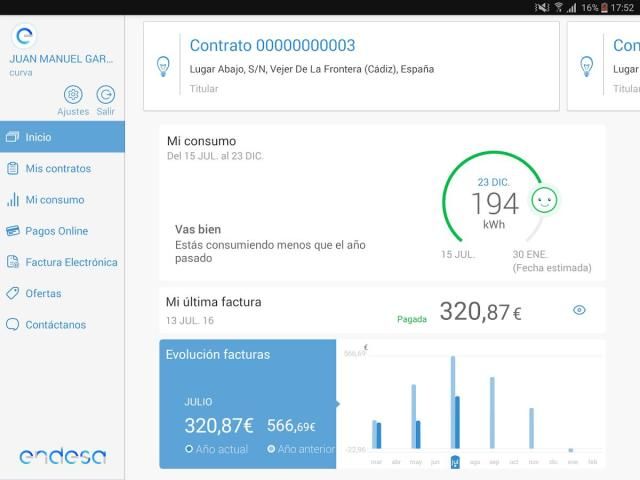640x480 pixels.
Task: Tap lightbulb icon on Contrato 00000000003 card
Action: [163, 66]
